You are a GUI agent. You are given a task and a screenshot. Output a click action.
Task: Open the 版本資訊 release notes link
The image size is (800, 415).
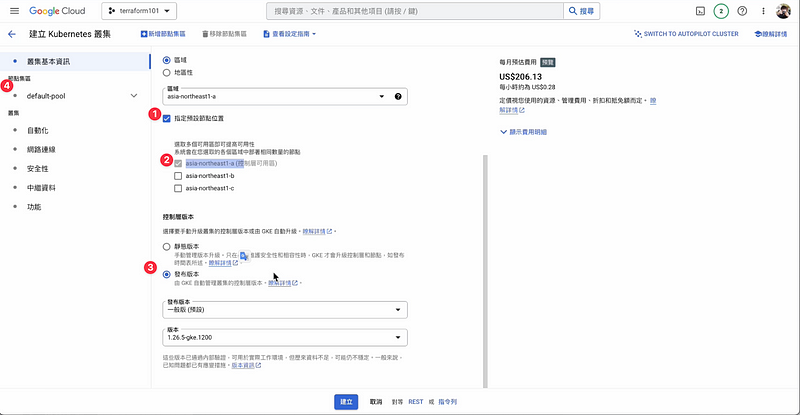(x=246, y=365)
